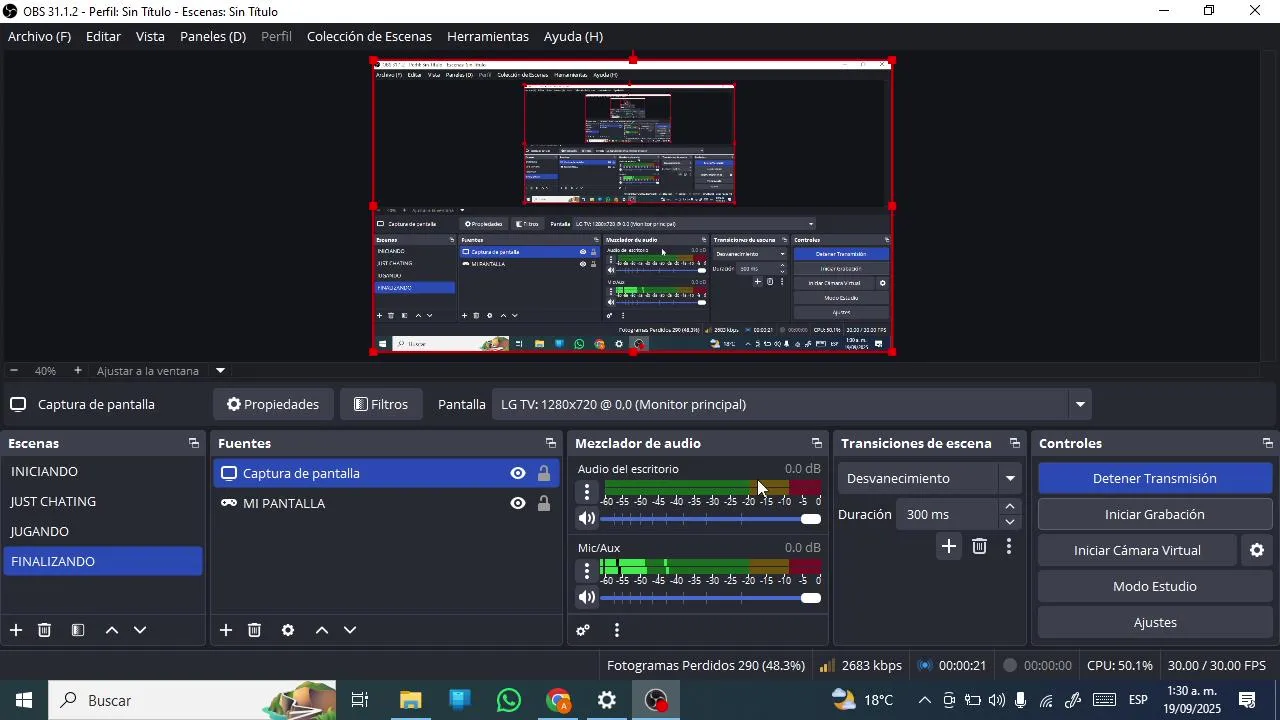This screenshot has height=720, width=1280.
Task: Open the Paneles (D) menu
Action: tap(213, 36)
